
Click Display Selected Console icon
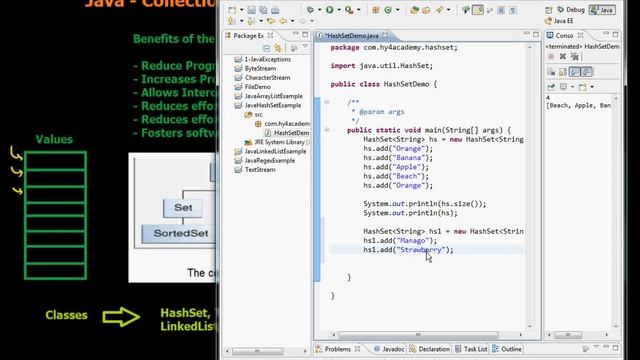564,87
